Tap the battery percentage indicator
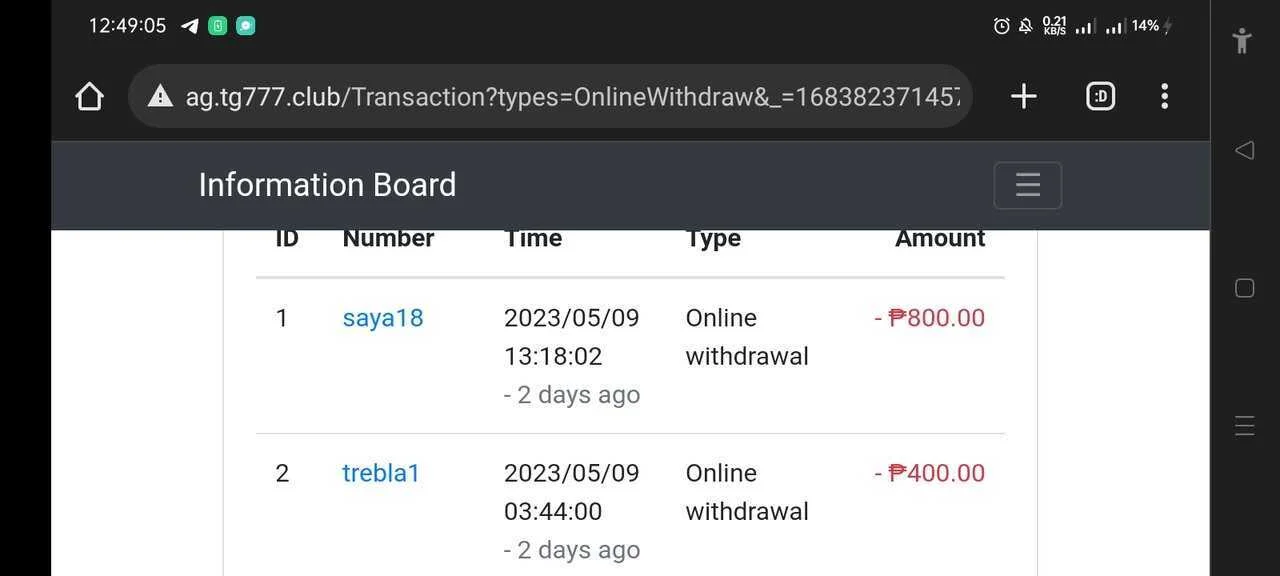Screen dimensions: 1280x576 pyautogui.click(x=1146, y=26)
